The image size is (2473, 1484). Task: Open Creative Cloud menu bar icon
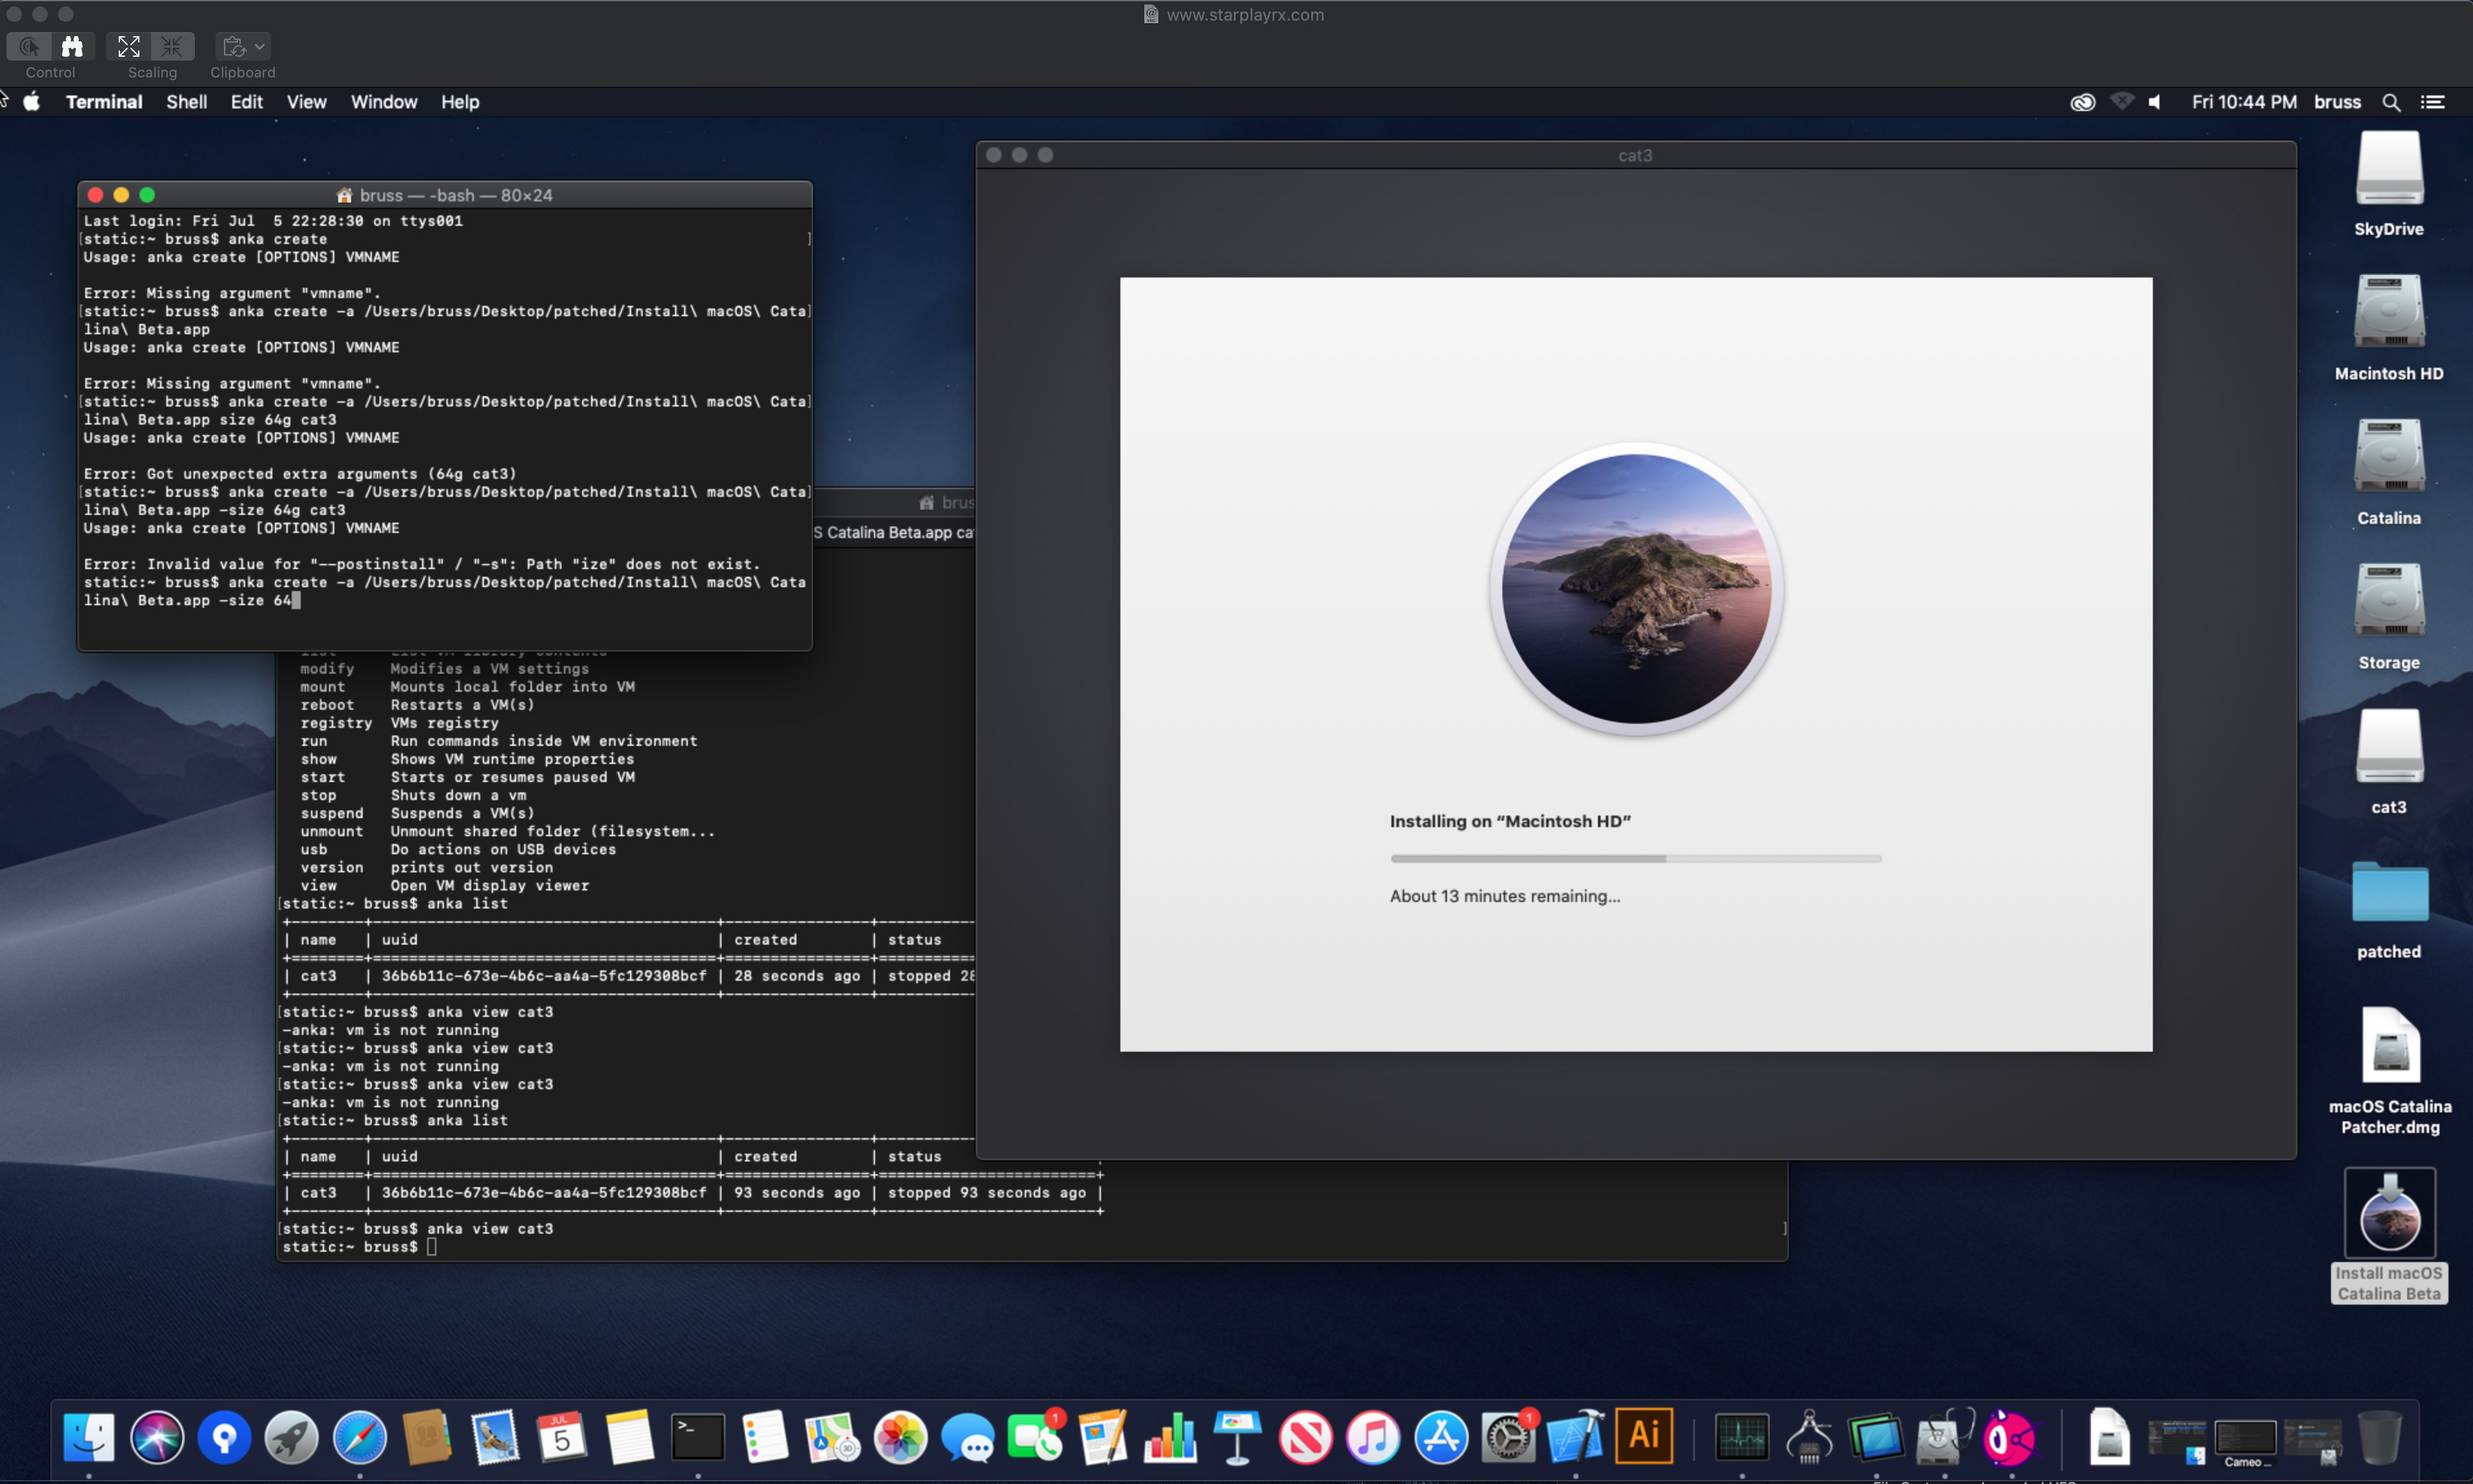click(2082, 102)
